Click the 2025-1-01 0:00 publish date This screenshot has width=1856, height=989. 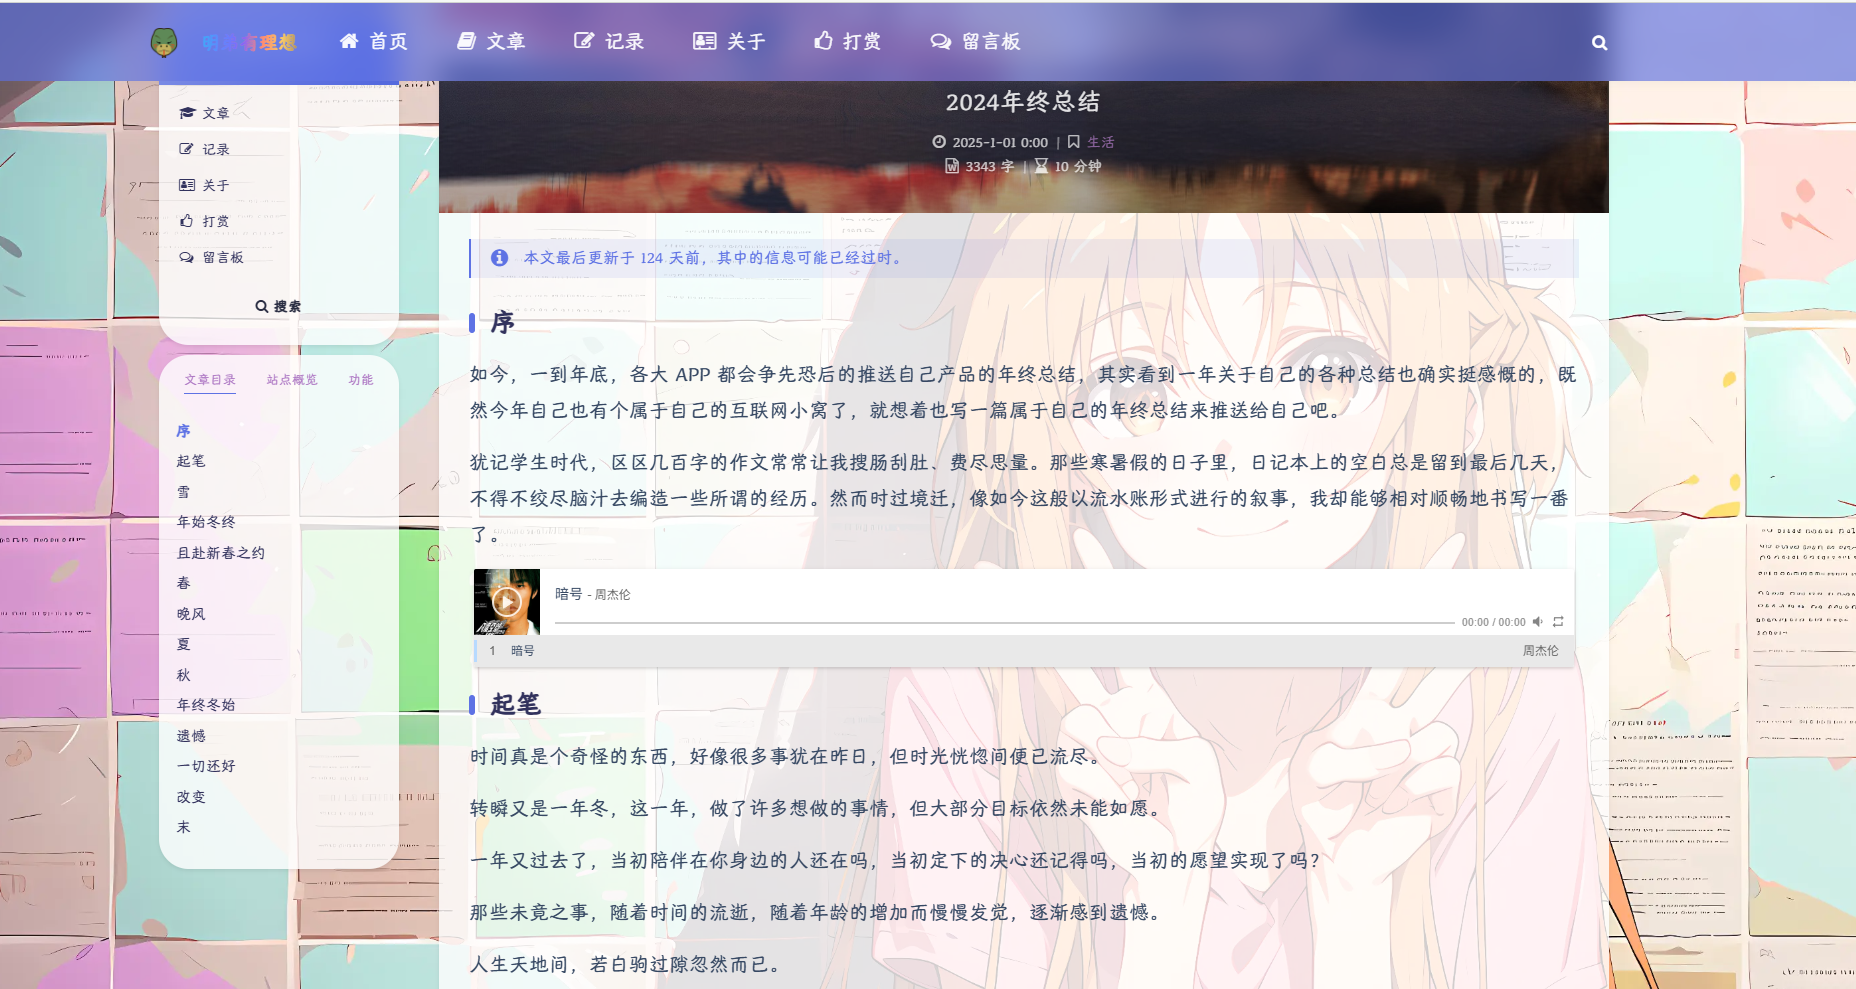coord(1000,142)
